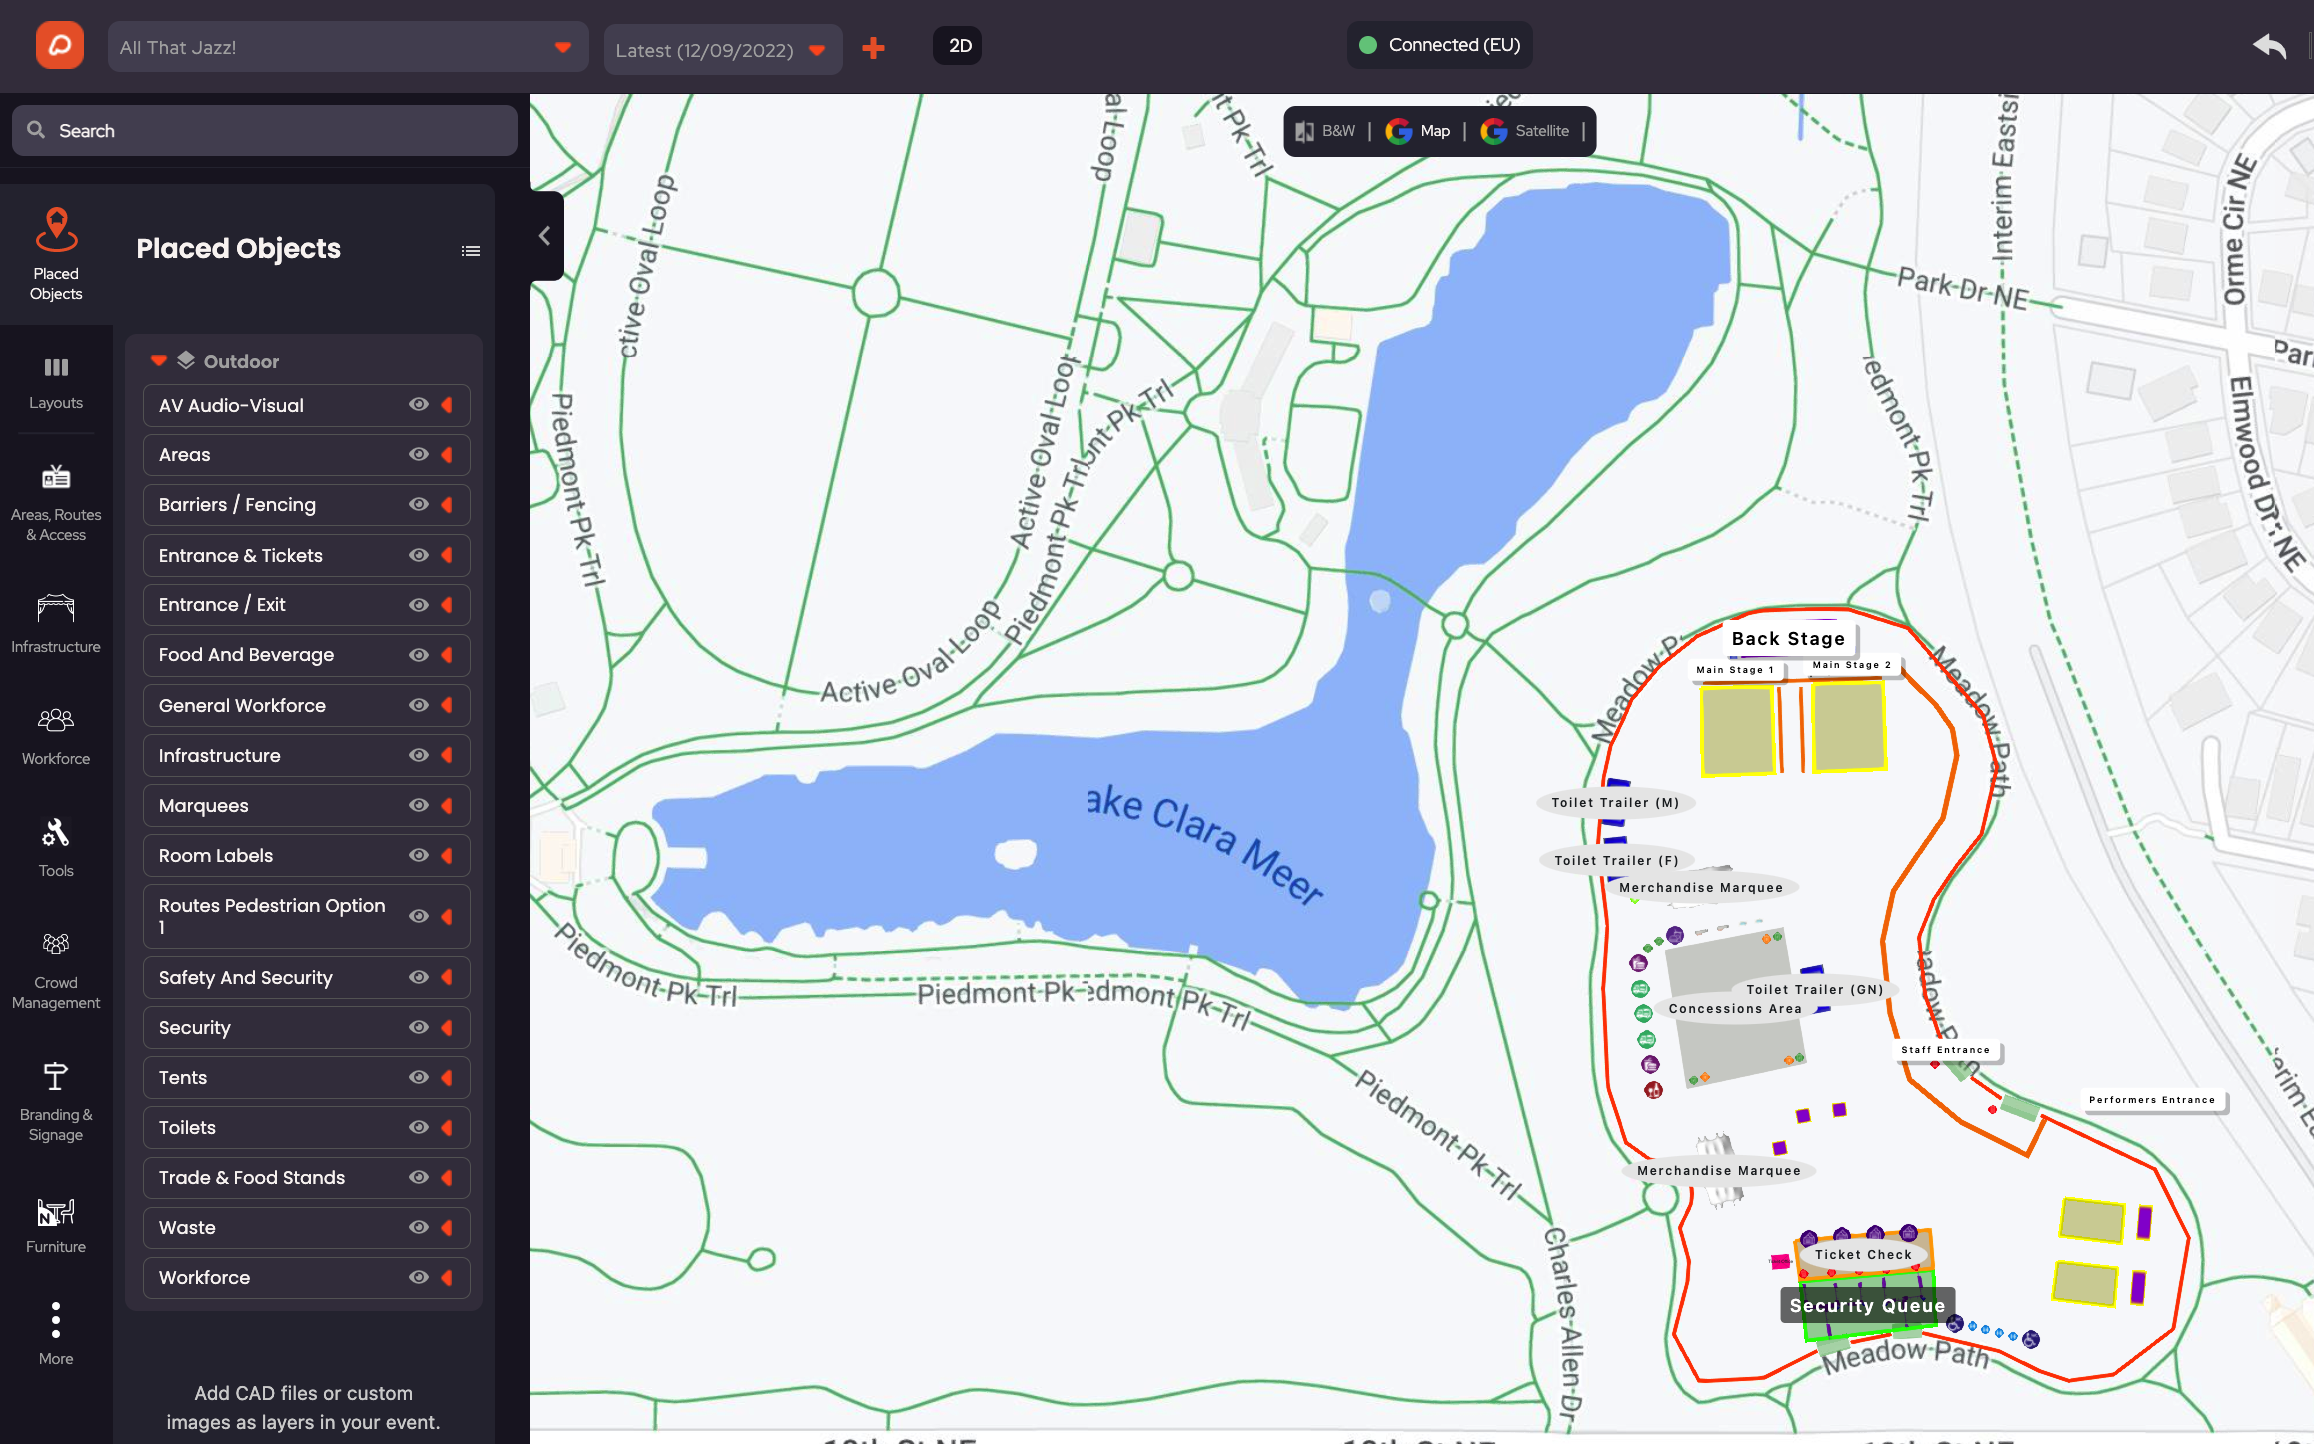Toggle the 2D view button
Screen dimensions: 2314x1444
tap(958, 46)
